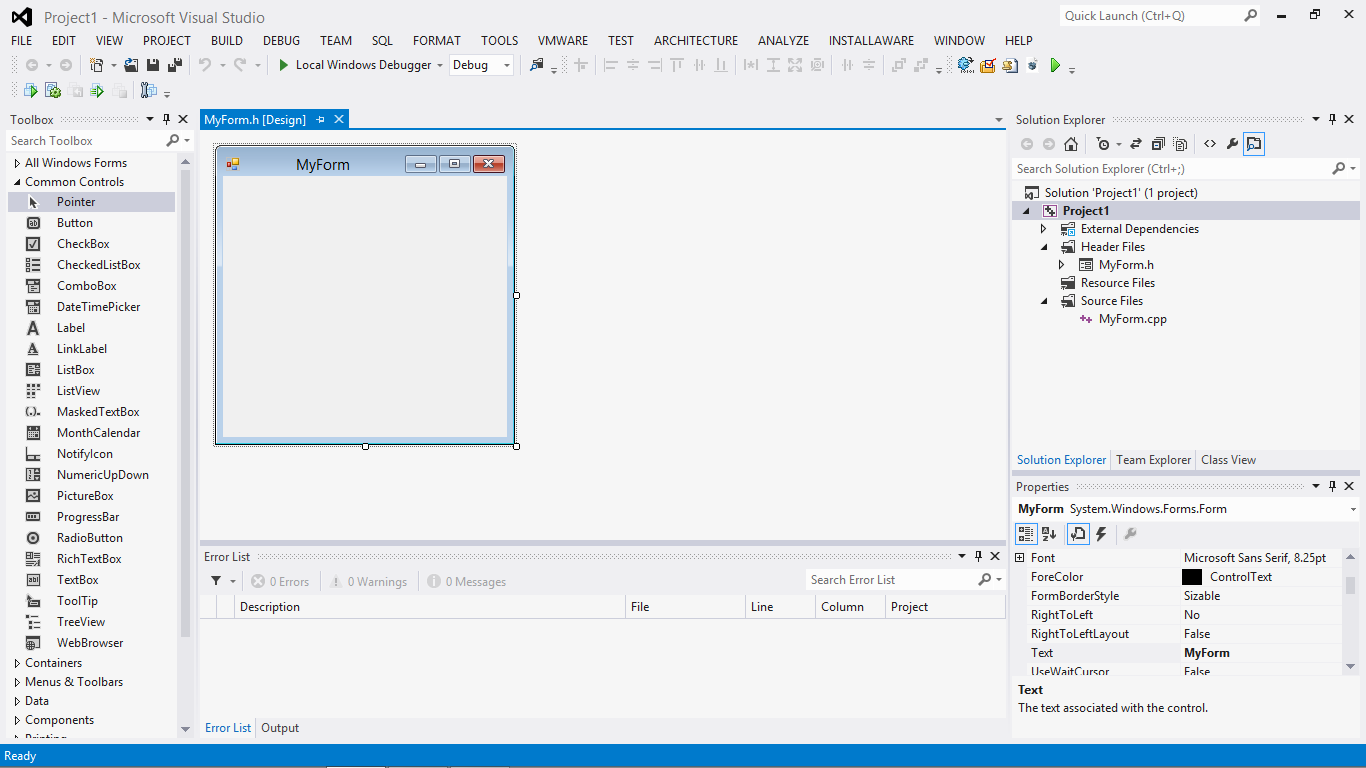Click the Toolbox scrollbar down arrow
The height and width of the screenshot is (768, 1366).
pyautogui.click(x=185, y=729)
